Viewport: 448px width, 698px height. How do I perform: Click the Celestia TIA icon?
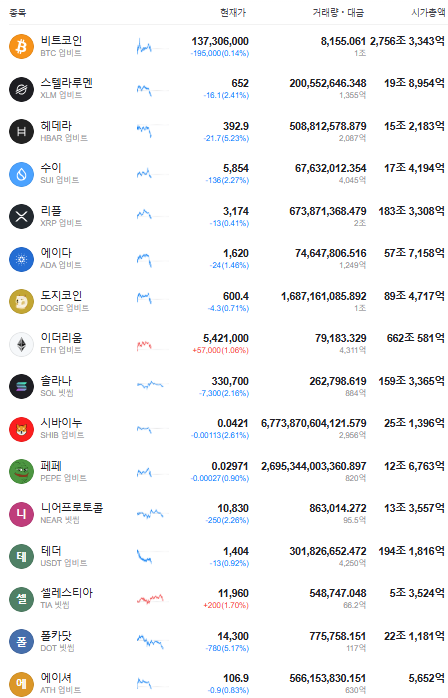[x=21, y=599]
